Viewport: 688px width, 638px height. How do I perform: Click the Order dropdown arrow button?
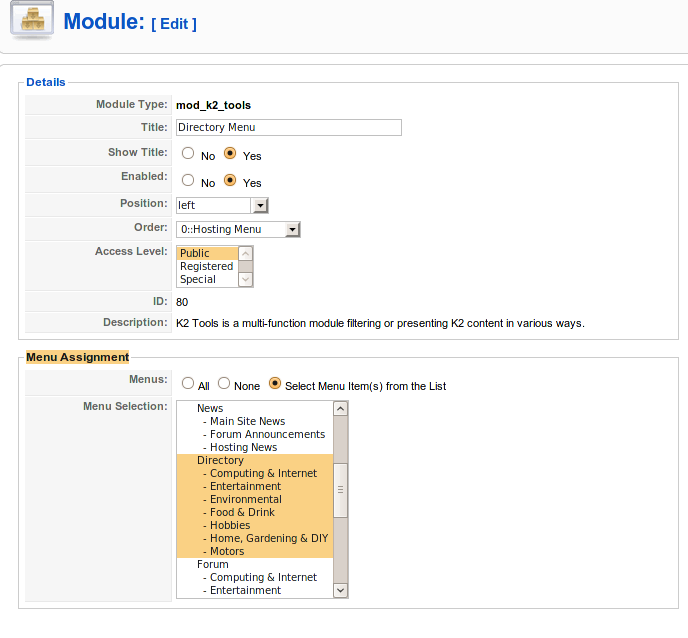click(292, 229)
